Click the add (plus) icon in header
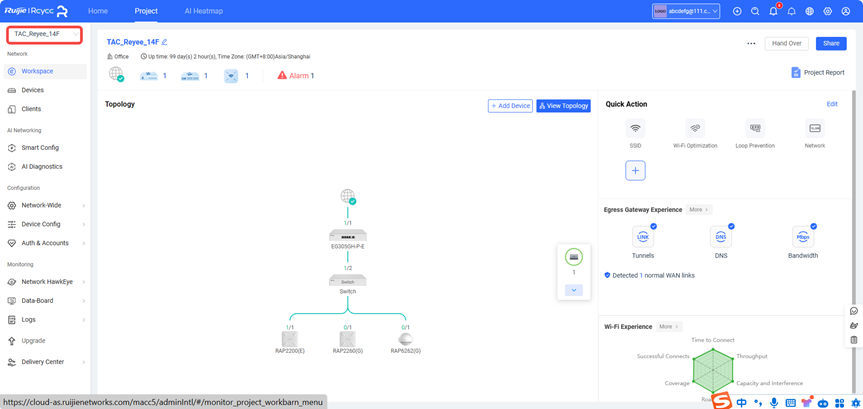 pos(738,11)
